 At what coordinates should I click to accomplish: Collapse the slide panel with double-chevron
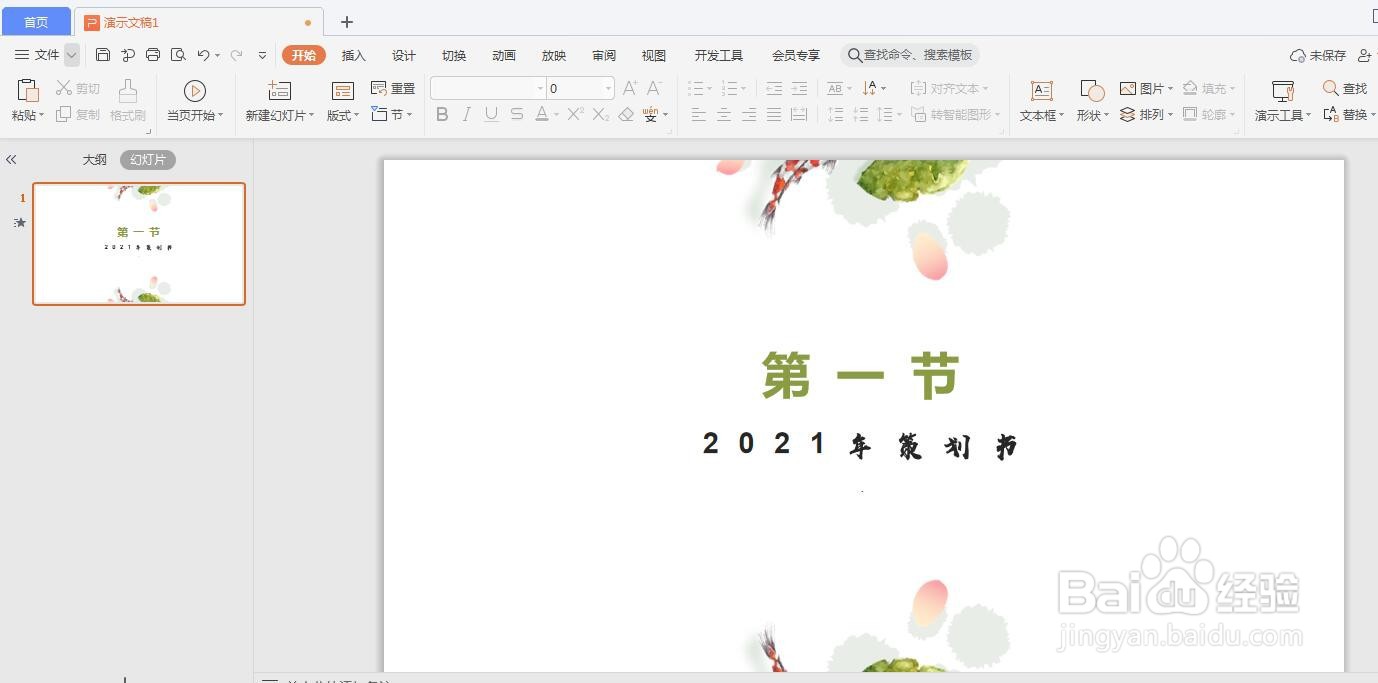pyautogui.click(x=11, y=159)
